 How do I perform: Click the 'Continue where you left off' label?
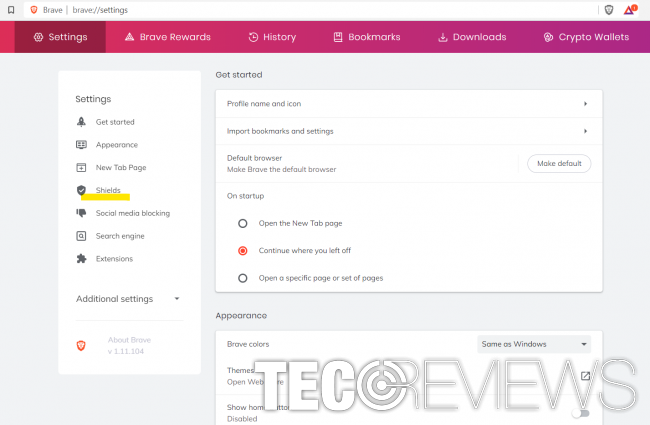pos(305,250)
